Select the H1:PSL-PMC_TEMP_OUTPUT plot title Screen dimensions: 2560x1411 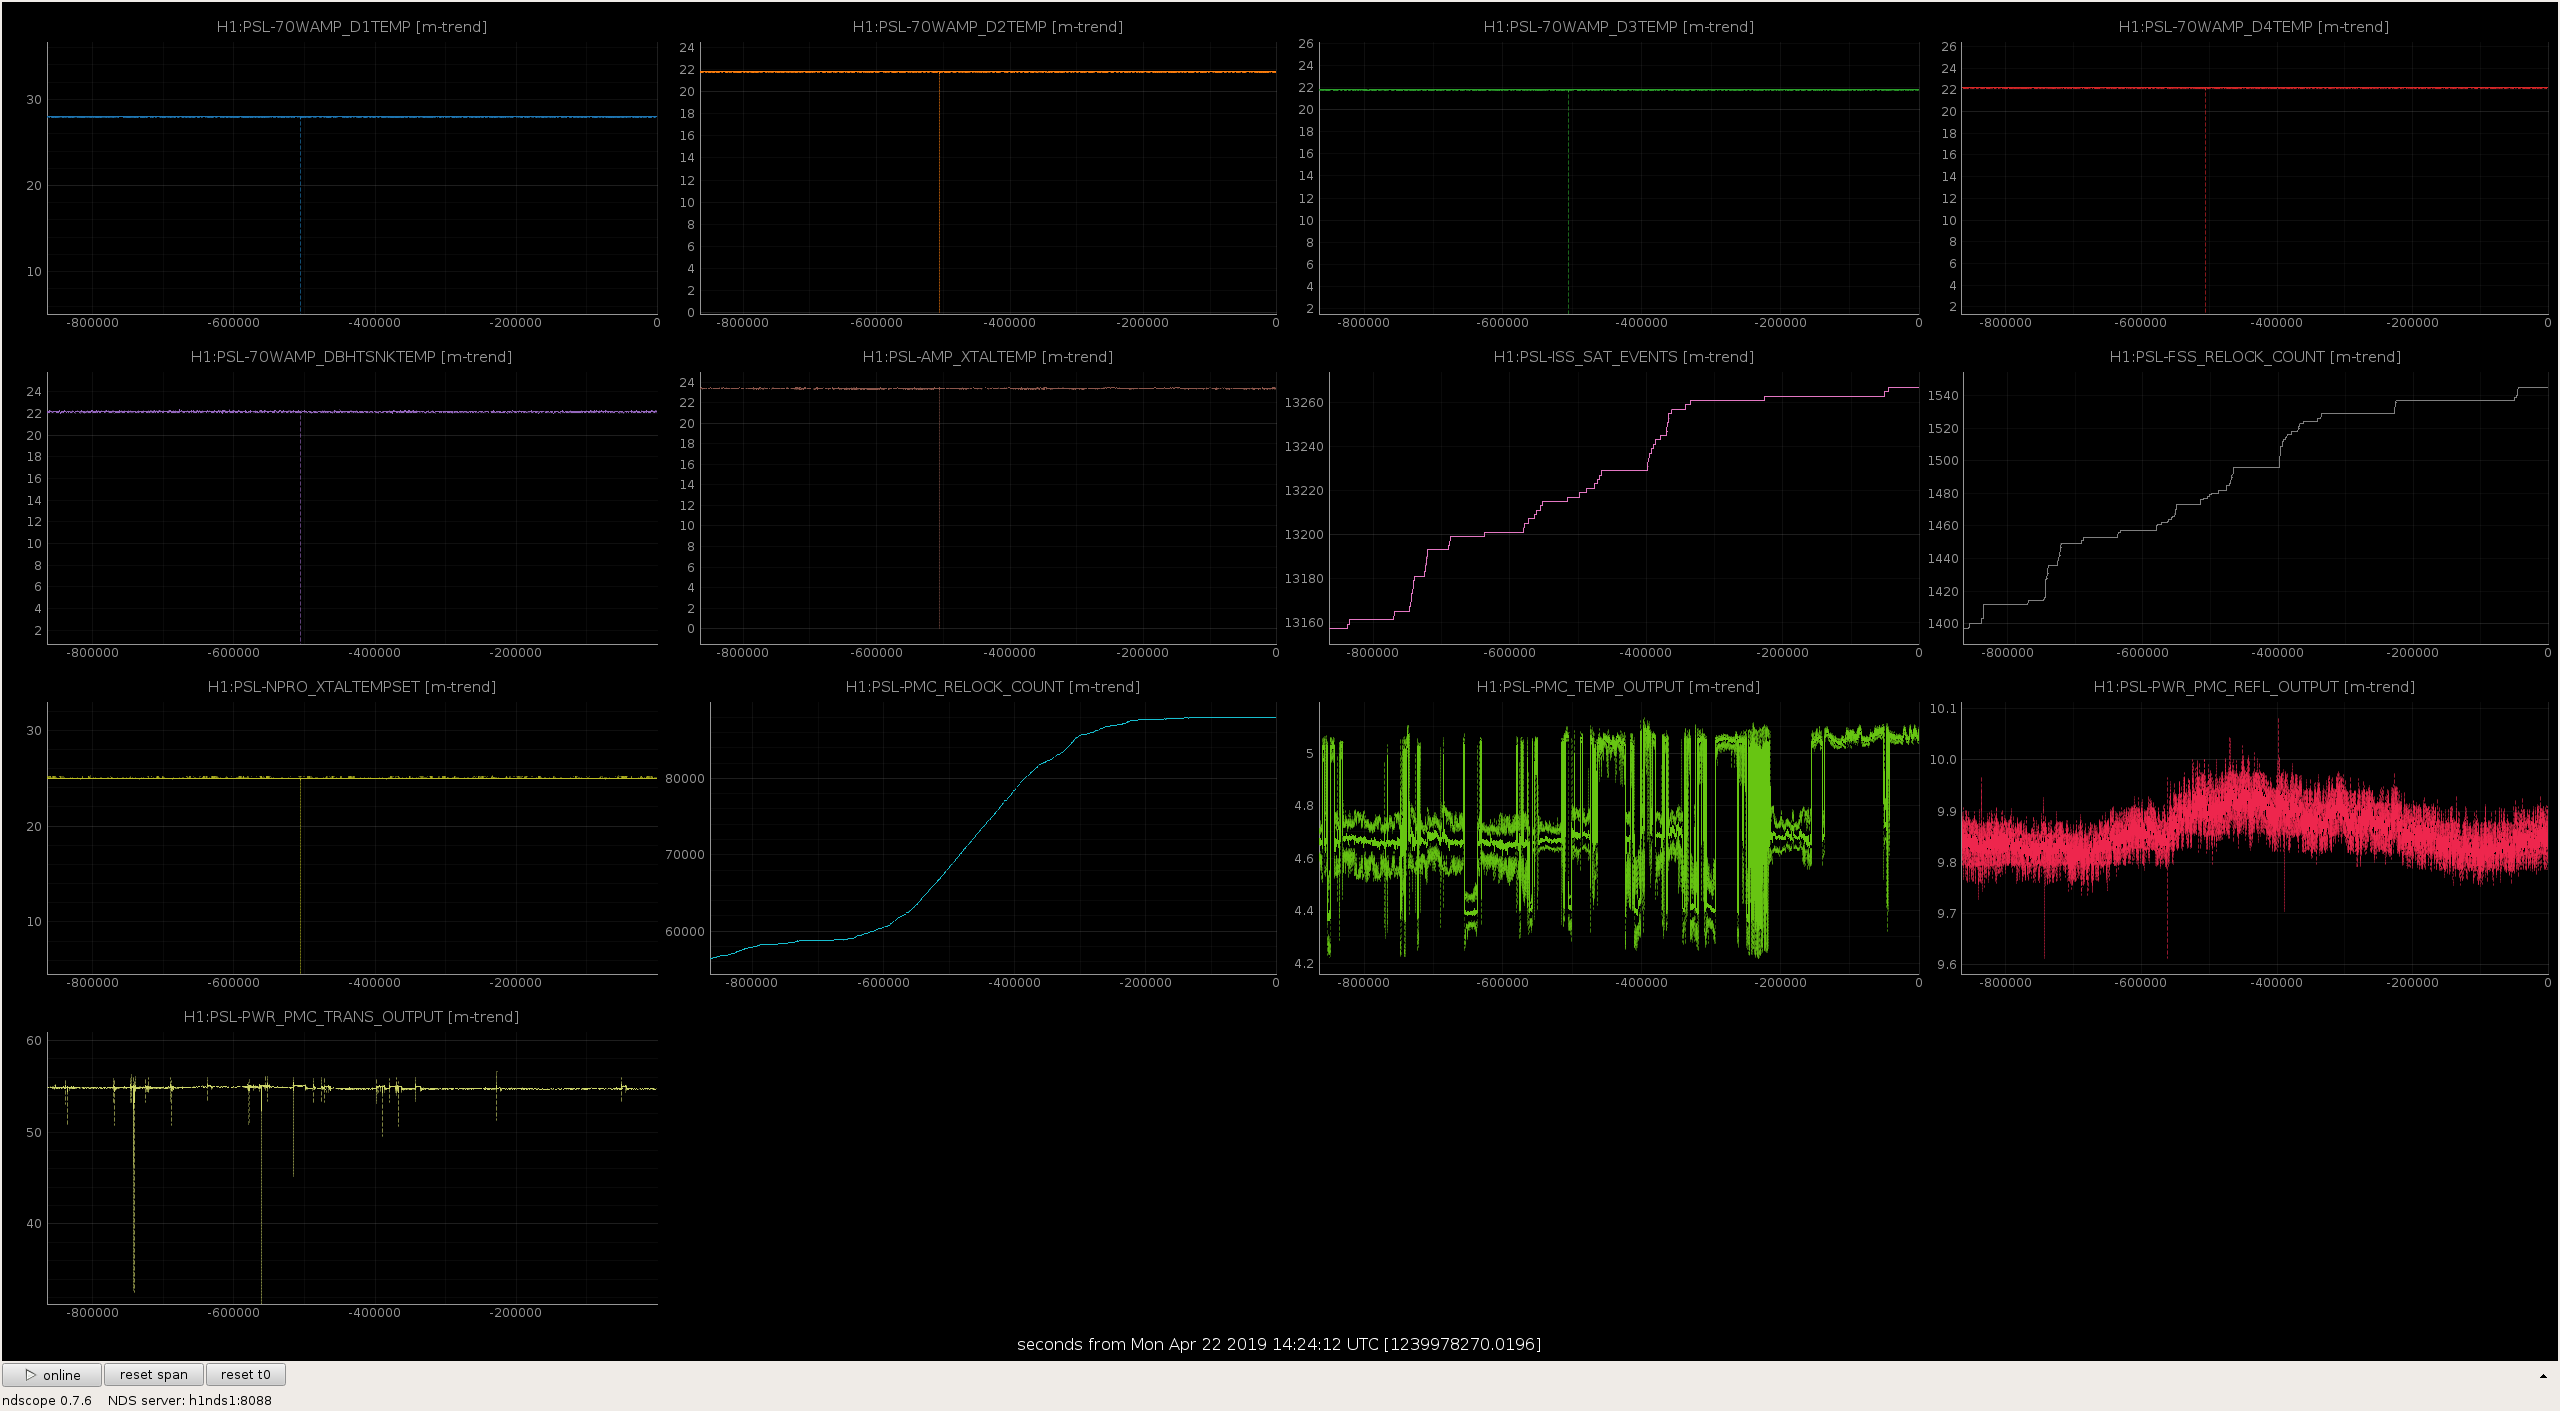tap(1619, 687)
